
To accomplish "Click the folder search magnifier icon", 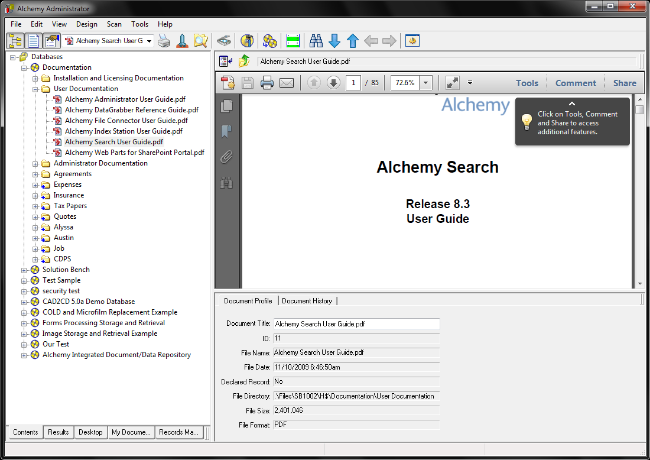I will pos(201,41).
